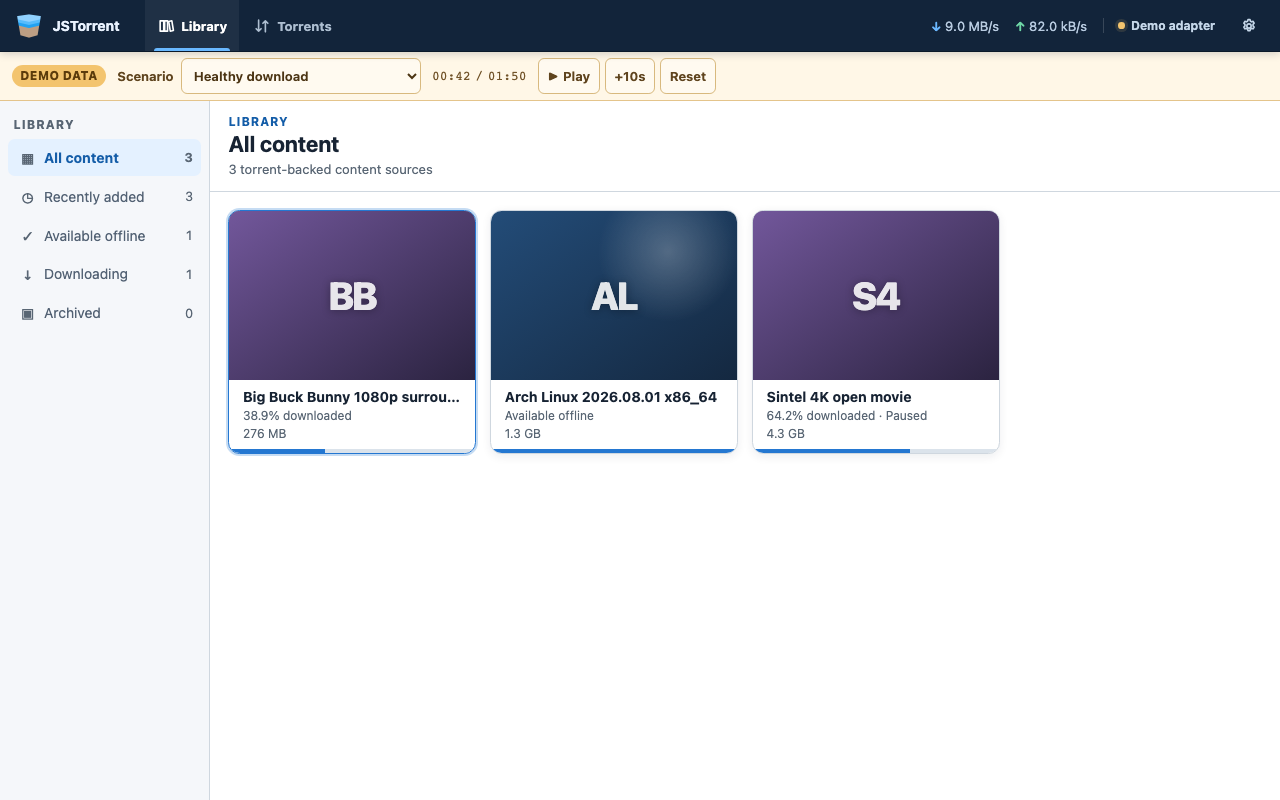Click the upload speed 82.0 kB/s indicator
This screenshot has width=1280, height=800.
coord(1051,26)
